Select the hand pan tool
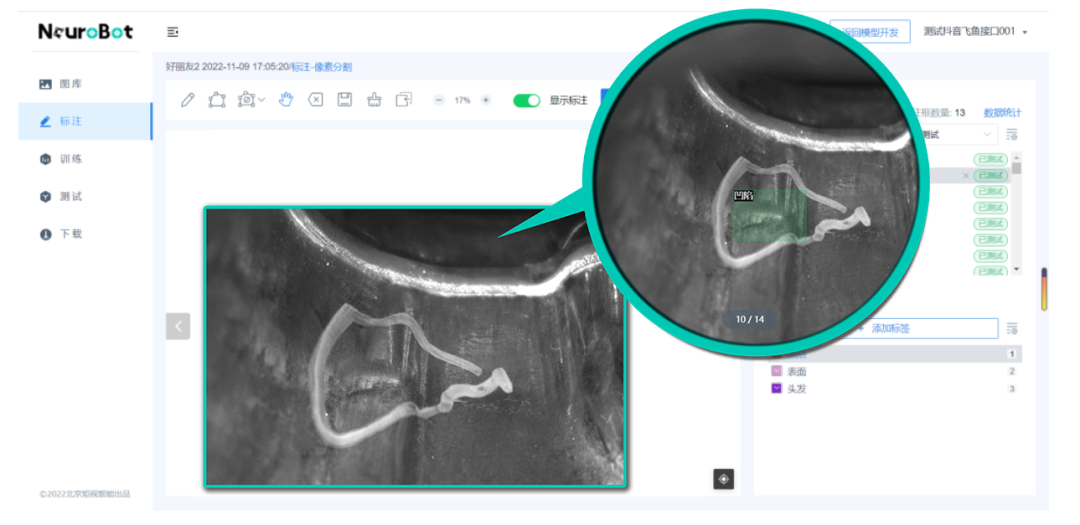This screenshot has height=525, width=1080. (x=286, y=100)
